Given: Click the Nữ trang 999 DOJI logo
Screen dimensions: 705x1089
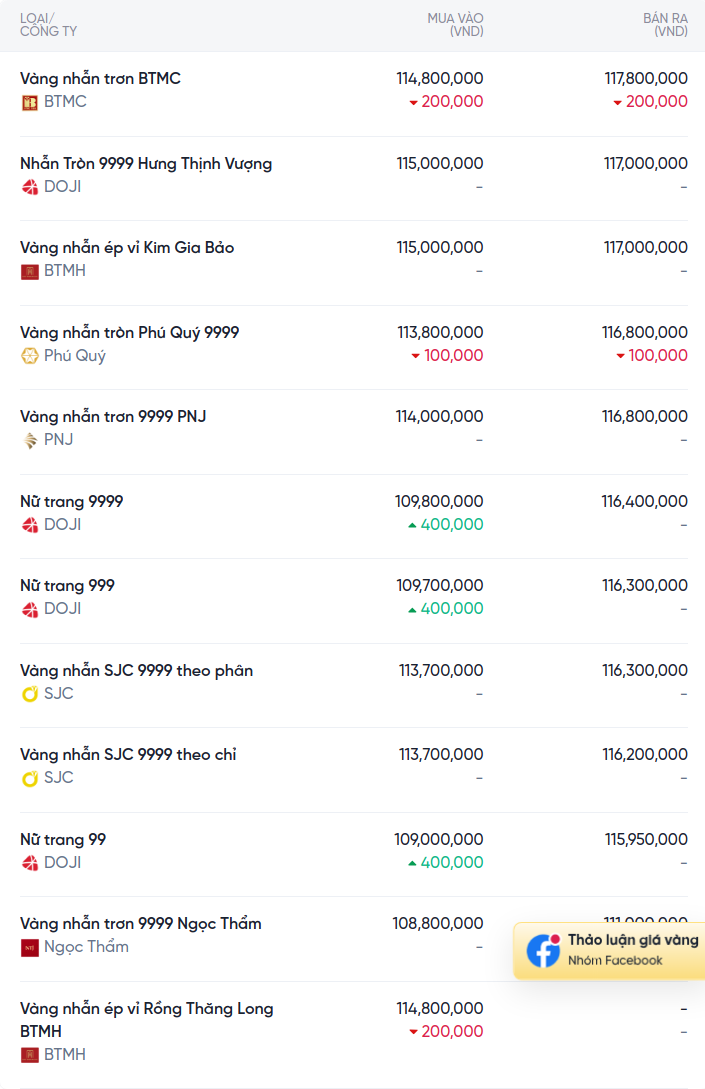Looking at the screenshot, I should tap(29, 610).
